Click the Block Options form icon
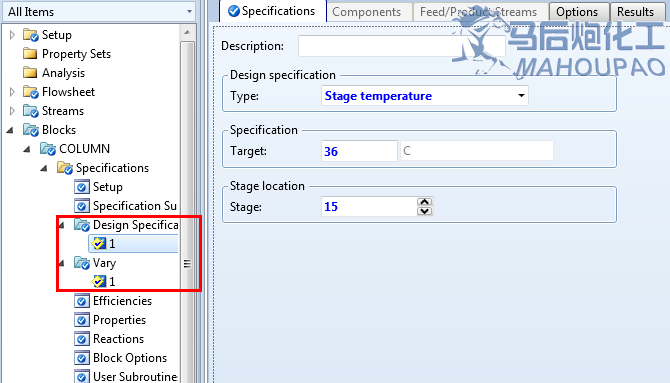This screenshot has width=670, height=383. tap(82, 358)
